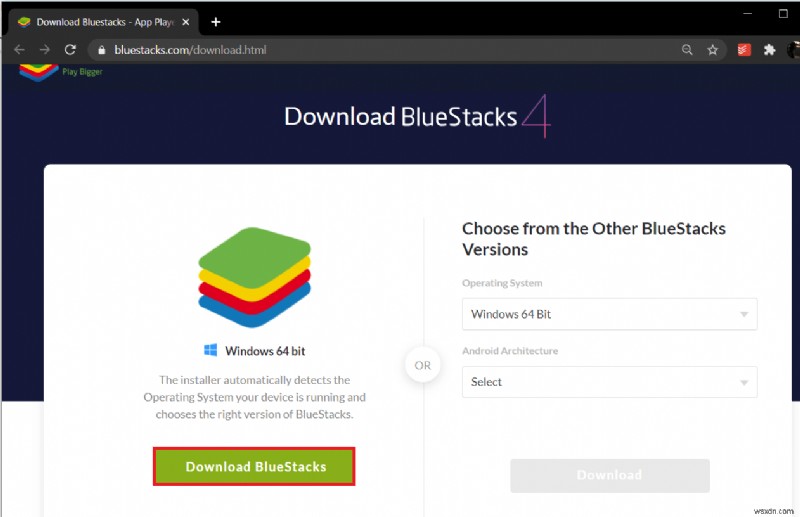Click the browser forward arrow
Image resolution: width=800 pixels, height=517 pixels.
click(44, 49)
